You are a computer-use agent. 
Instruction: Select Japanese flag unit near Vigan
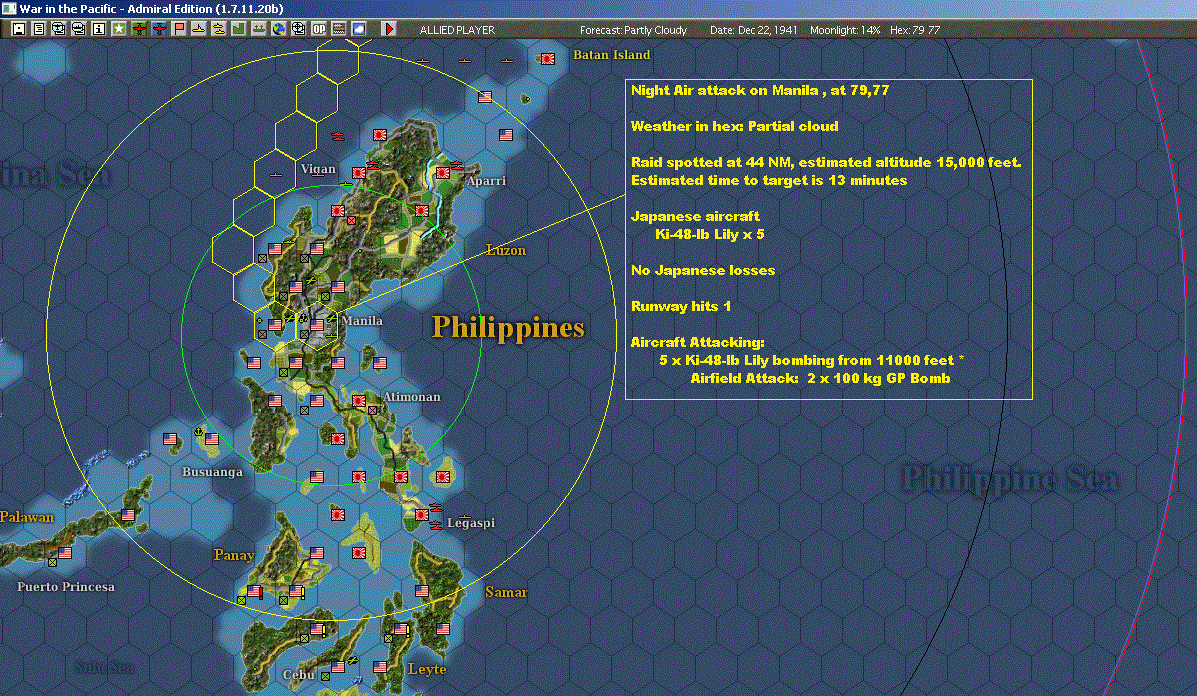click(x=359, y=173)
